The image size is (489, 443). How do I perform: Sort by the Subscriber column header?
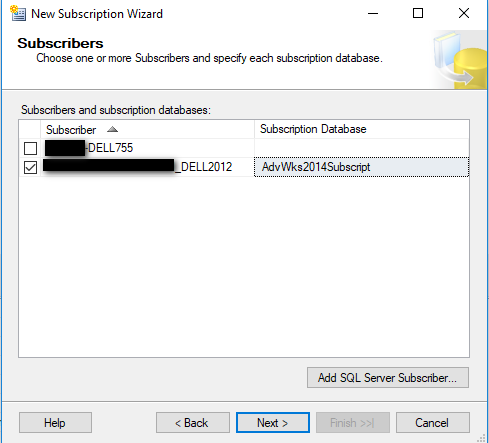point(147,129)
